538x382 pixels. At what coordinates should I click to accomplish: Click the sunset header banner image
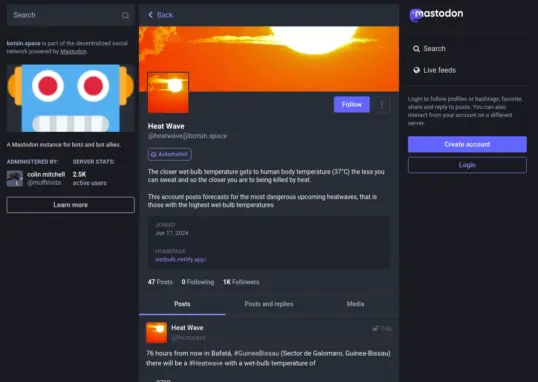pyautogui.click(x=269, y=59)
